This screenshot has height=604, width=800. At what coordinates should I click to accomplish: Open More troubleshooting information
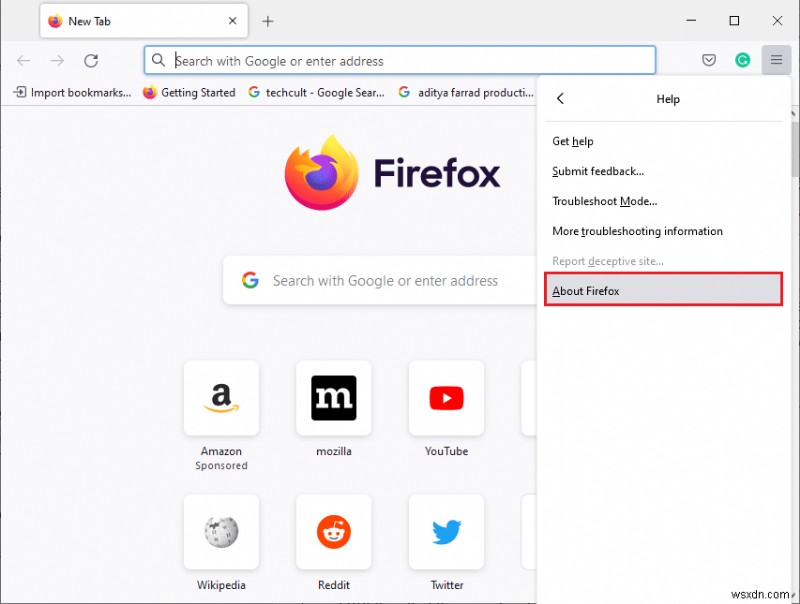663,231
